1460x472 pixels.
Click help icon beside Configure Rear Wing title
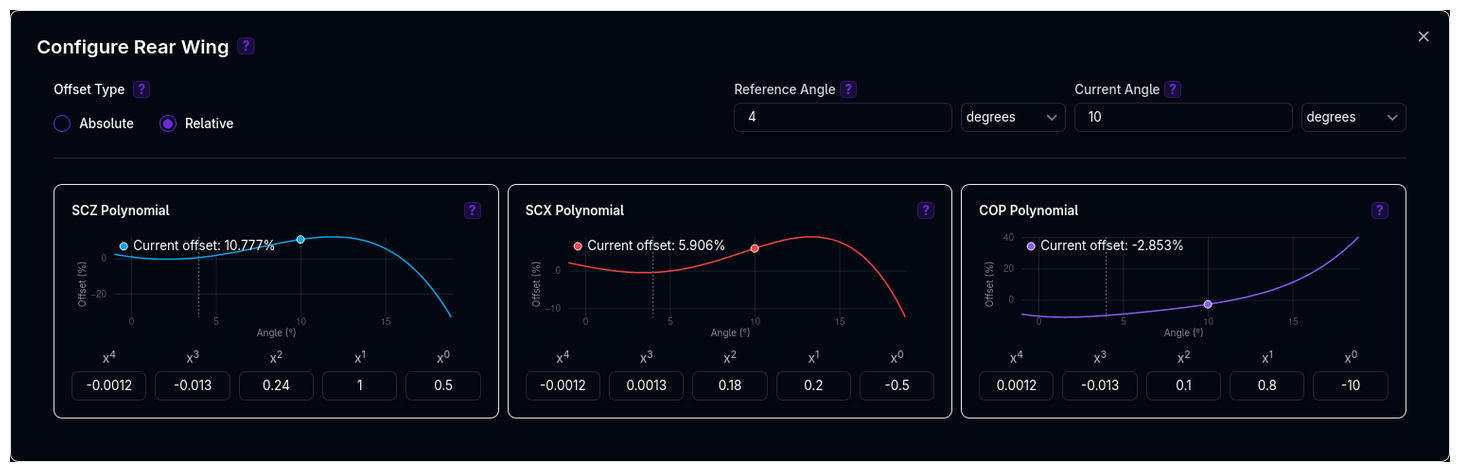tap(246, 46)
